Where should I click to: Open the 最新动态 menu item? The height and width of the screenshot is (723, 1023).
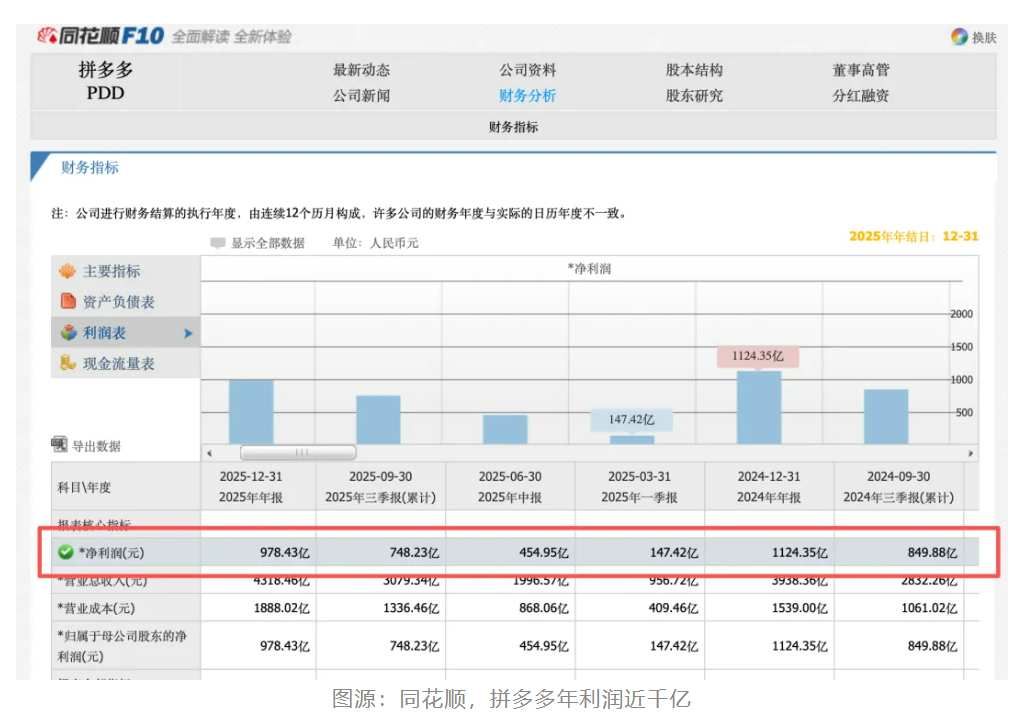(361, 70)
